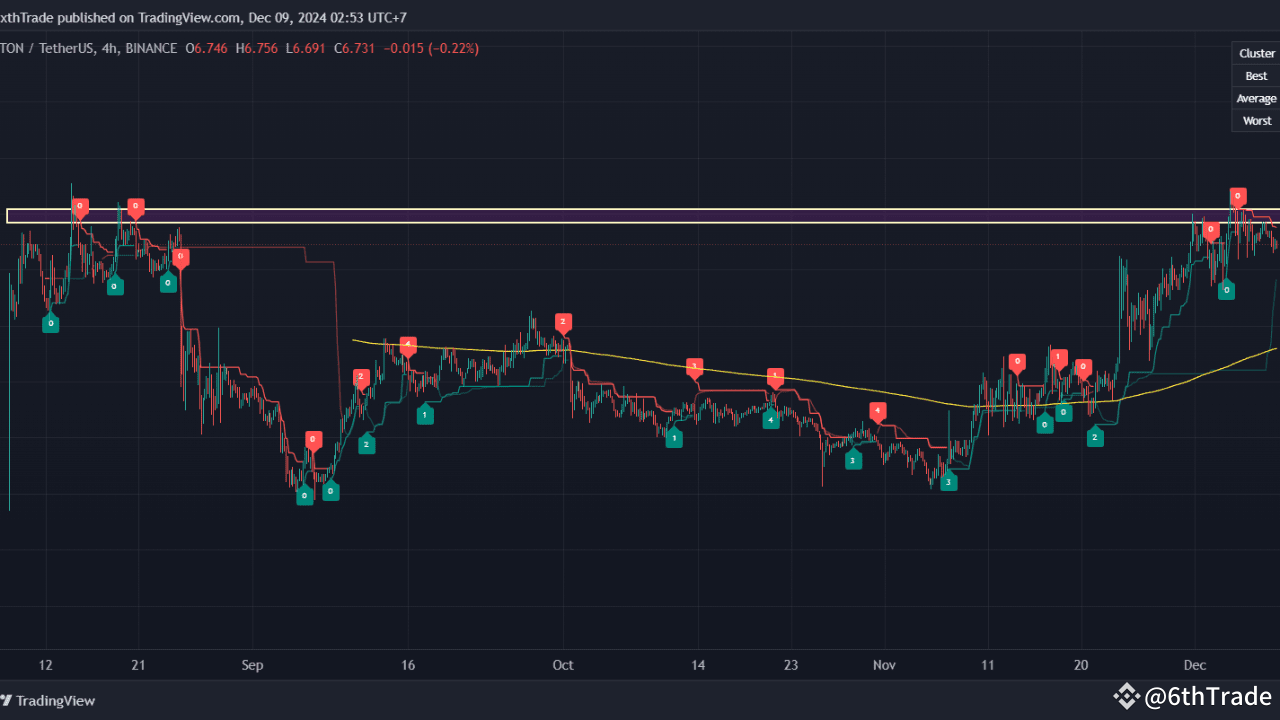Viewport: 1280px width, 720px height.
Task: Select the red sell signal marker above December peak
Action: (x=1237, y=197)
